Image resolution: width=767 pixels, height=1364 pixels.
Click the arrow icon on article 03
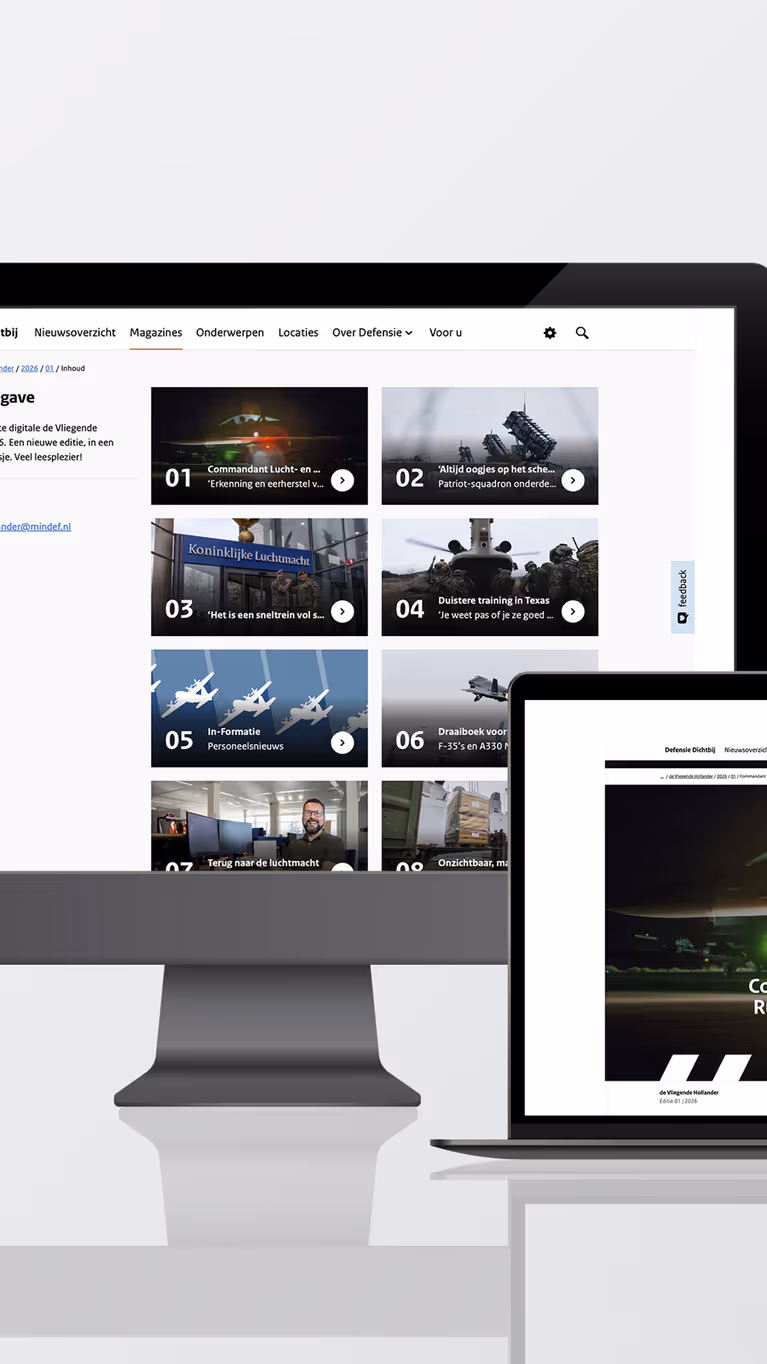click(342, 612)
